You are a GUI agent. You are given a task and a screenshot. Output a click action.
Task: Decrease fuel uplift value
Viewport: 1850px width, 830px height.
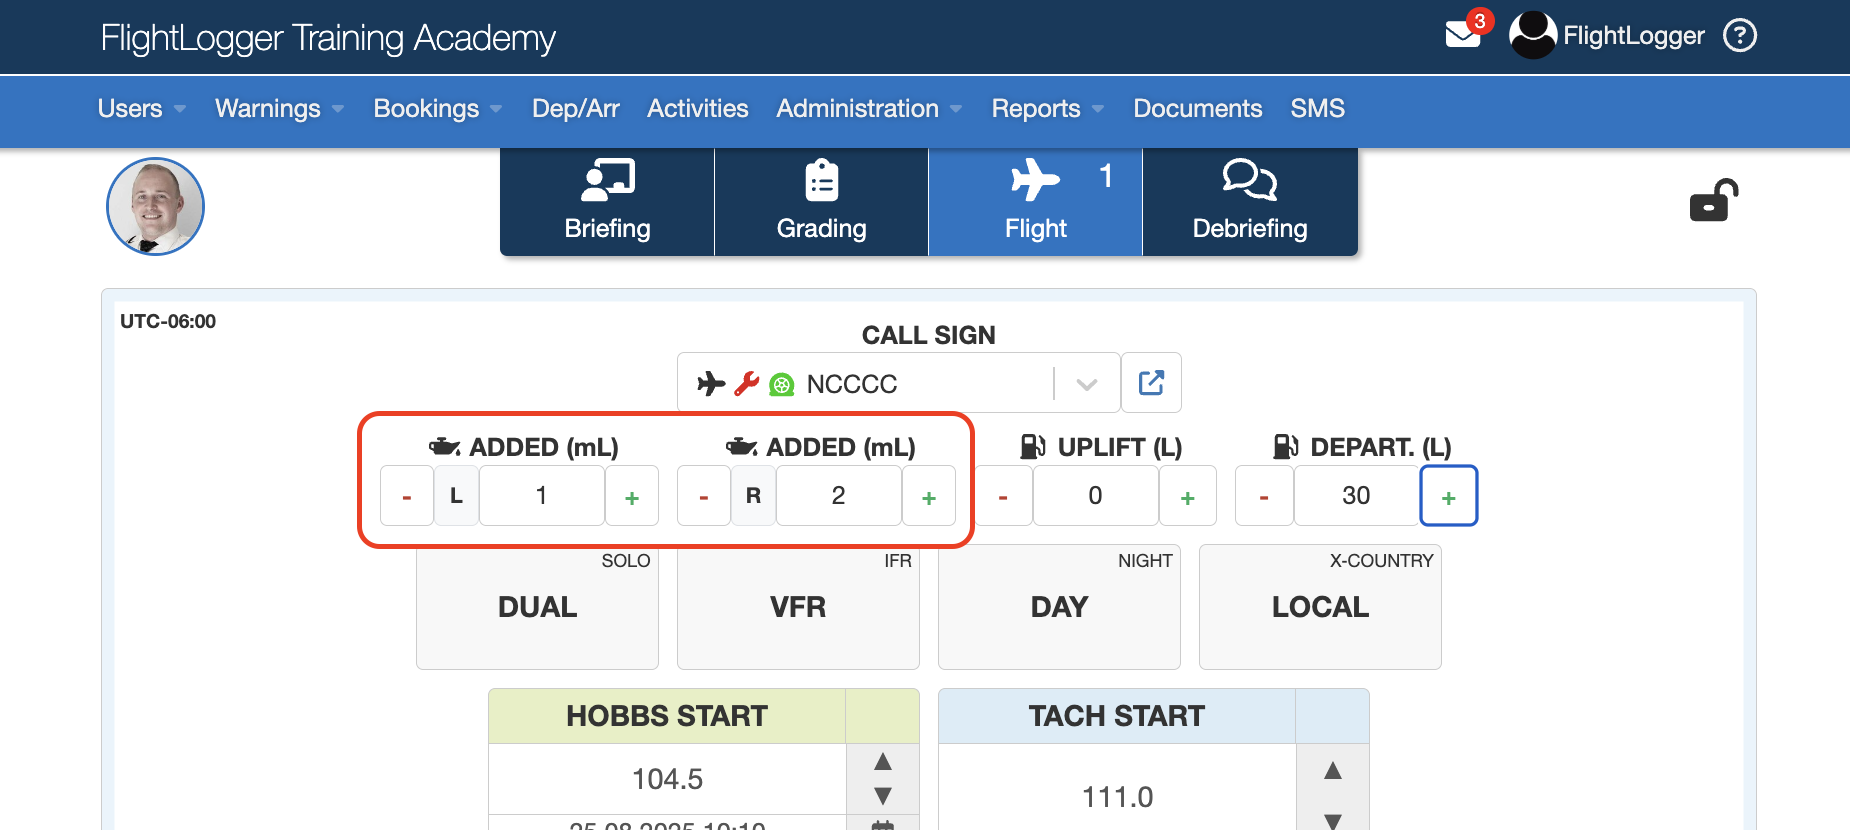1003,496
